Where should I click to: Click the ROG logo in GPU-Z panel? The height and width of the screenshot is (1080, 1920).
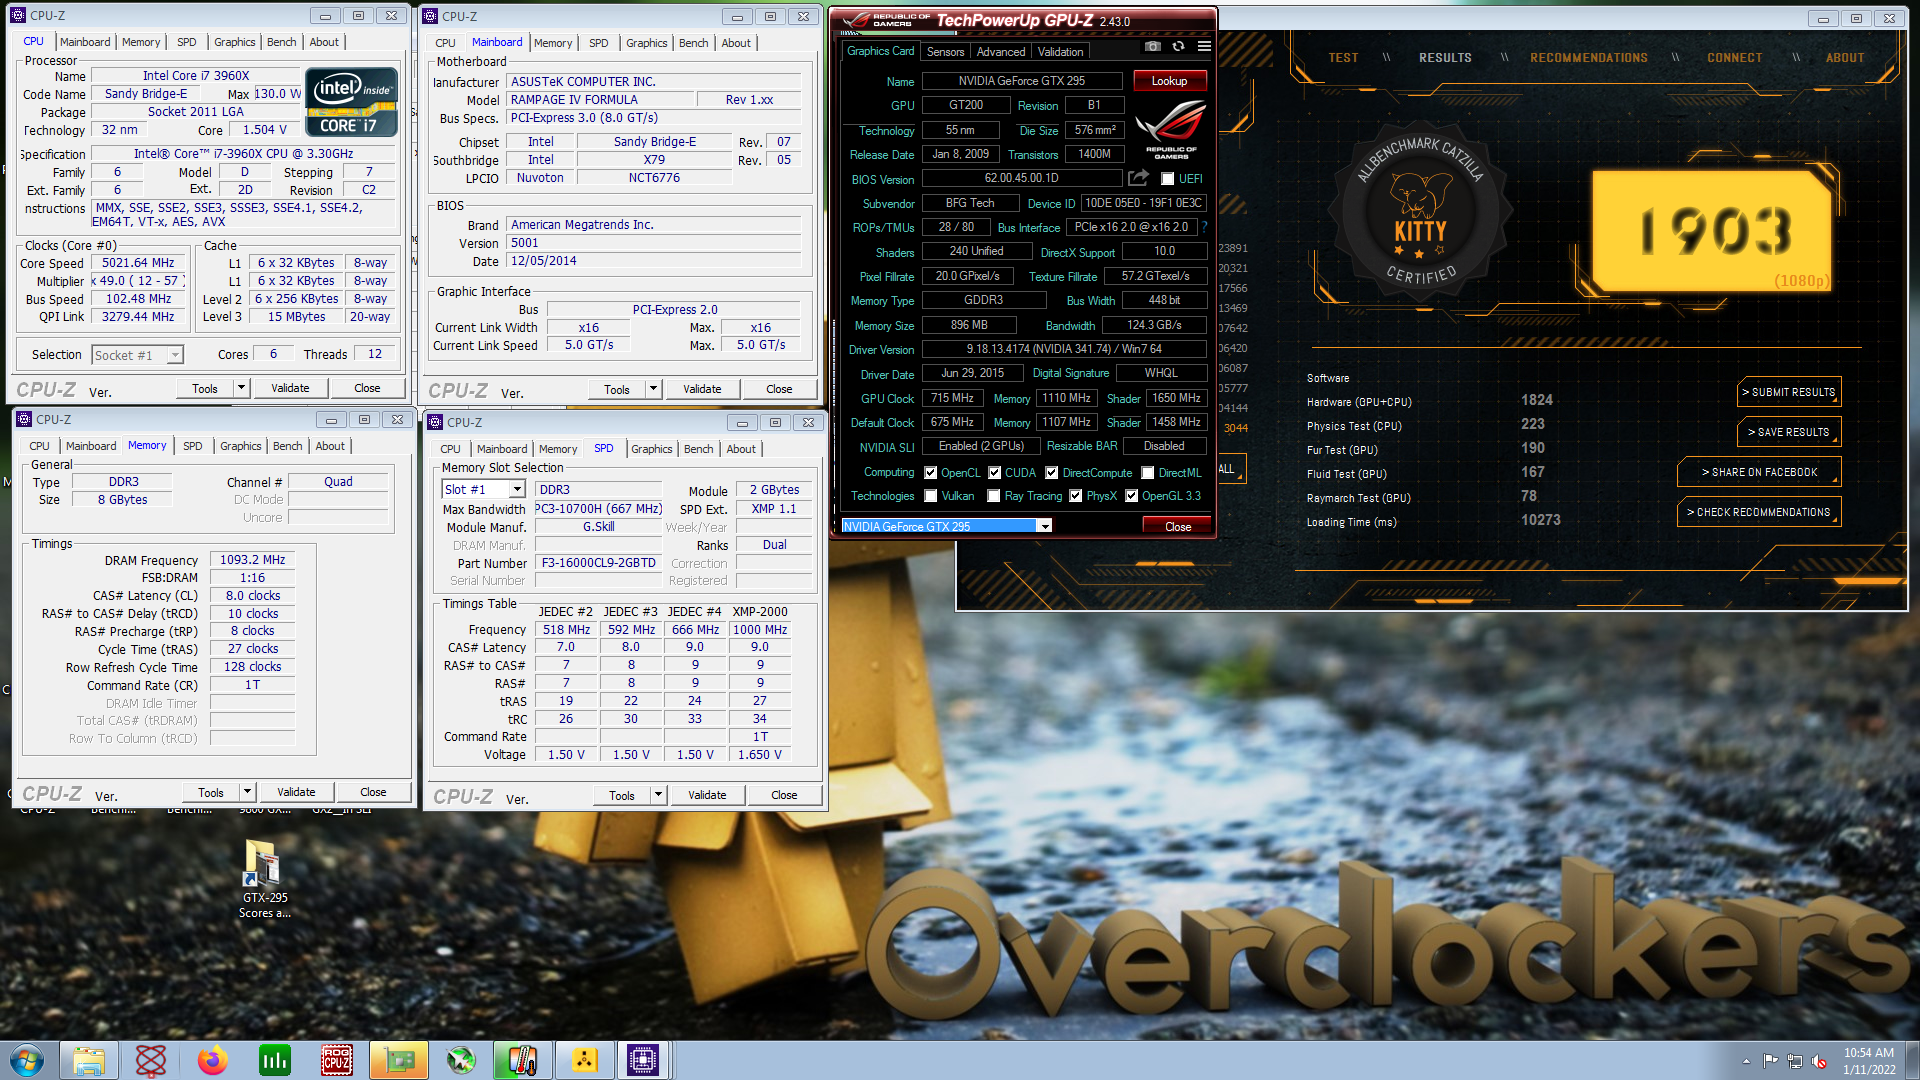1171,131
